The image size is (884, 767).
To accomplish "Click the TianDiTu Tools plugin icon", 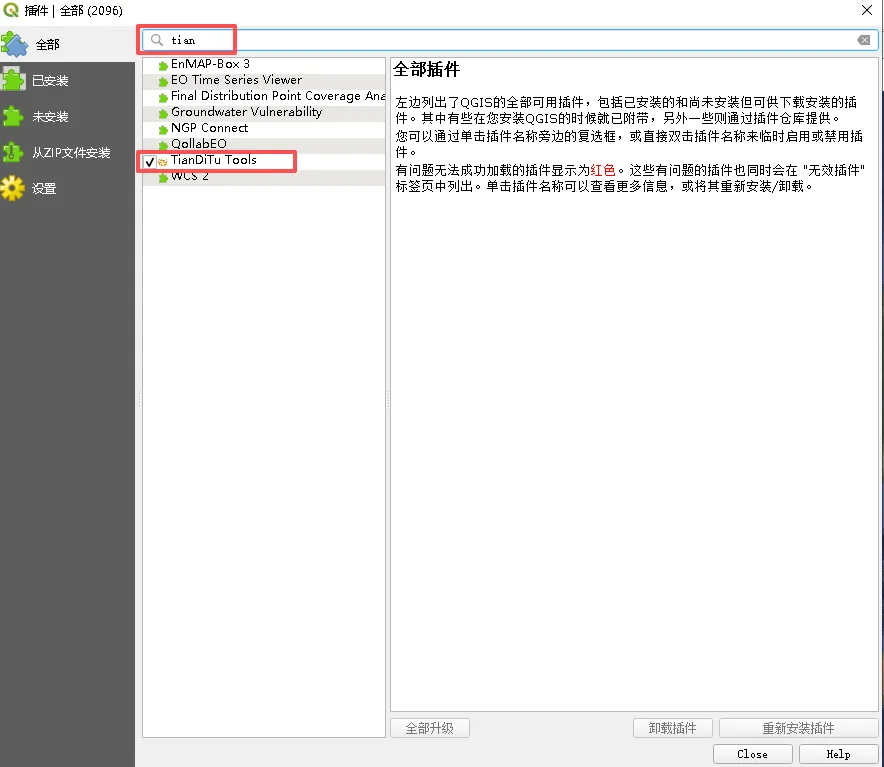I will tap(163, 162).
